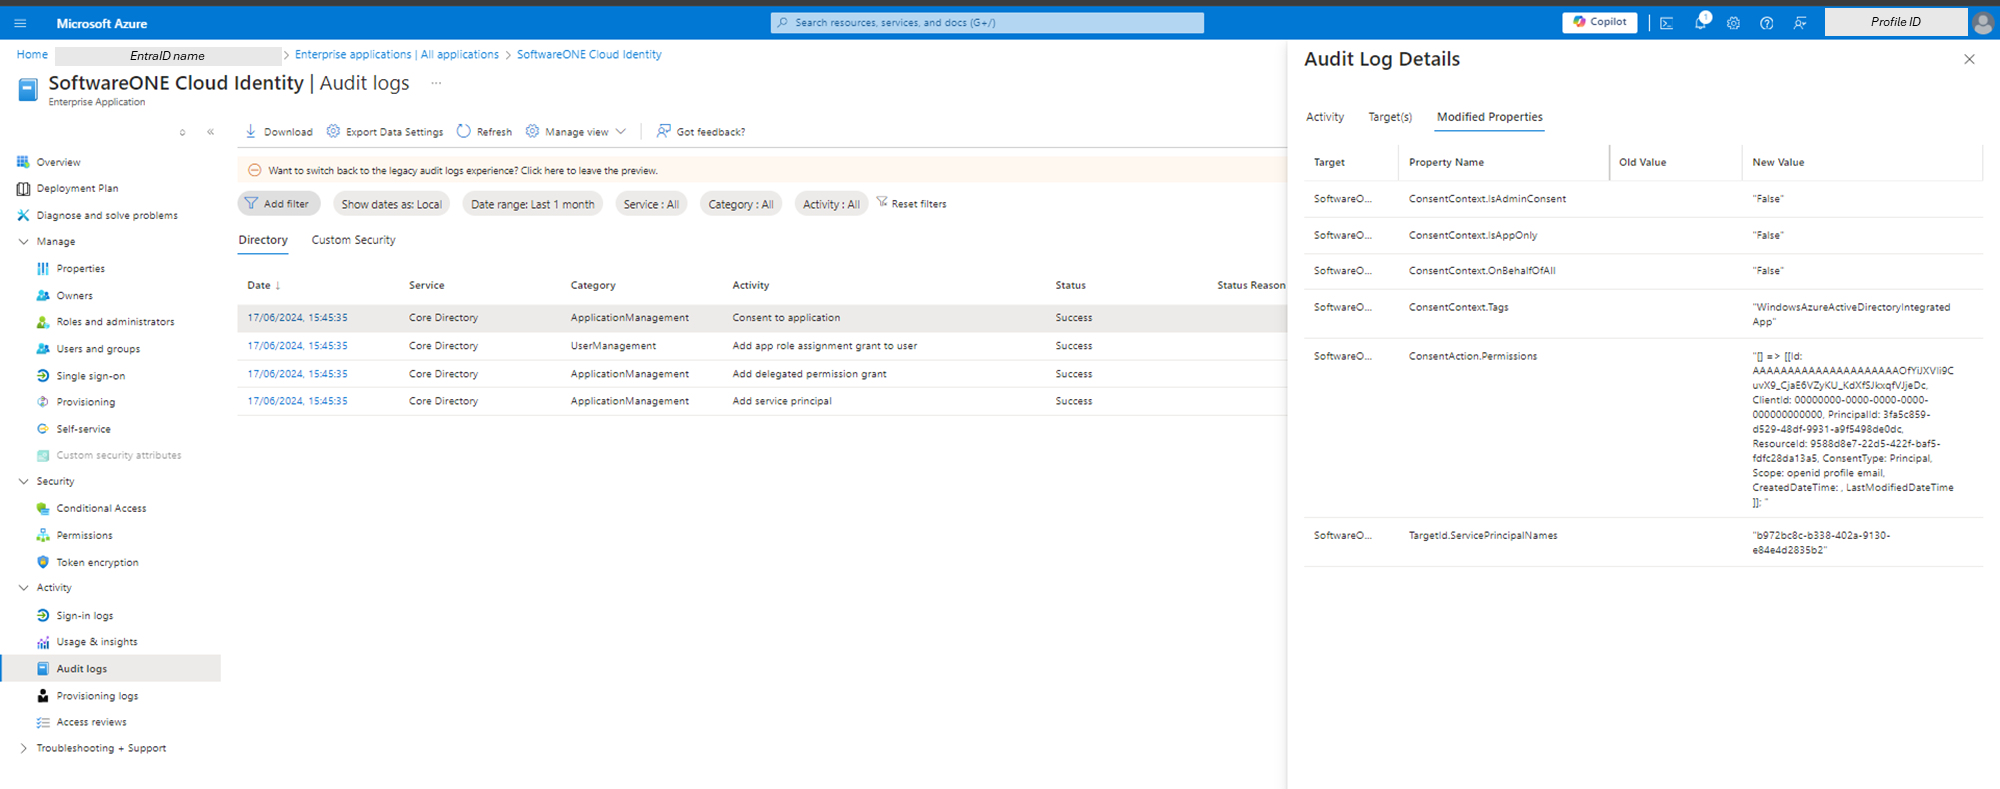Open Export Data Settings
This screenshot has width=2000, height=789.
(x=385, y=132)
